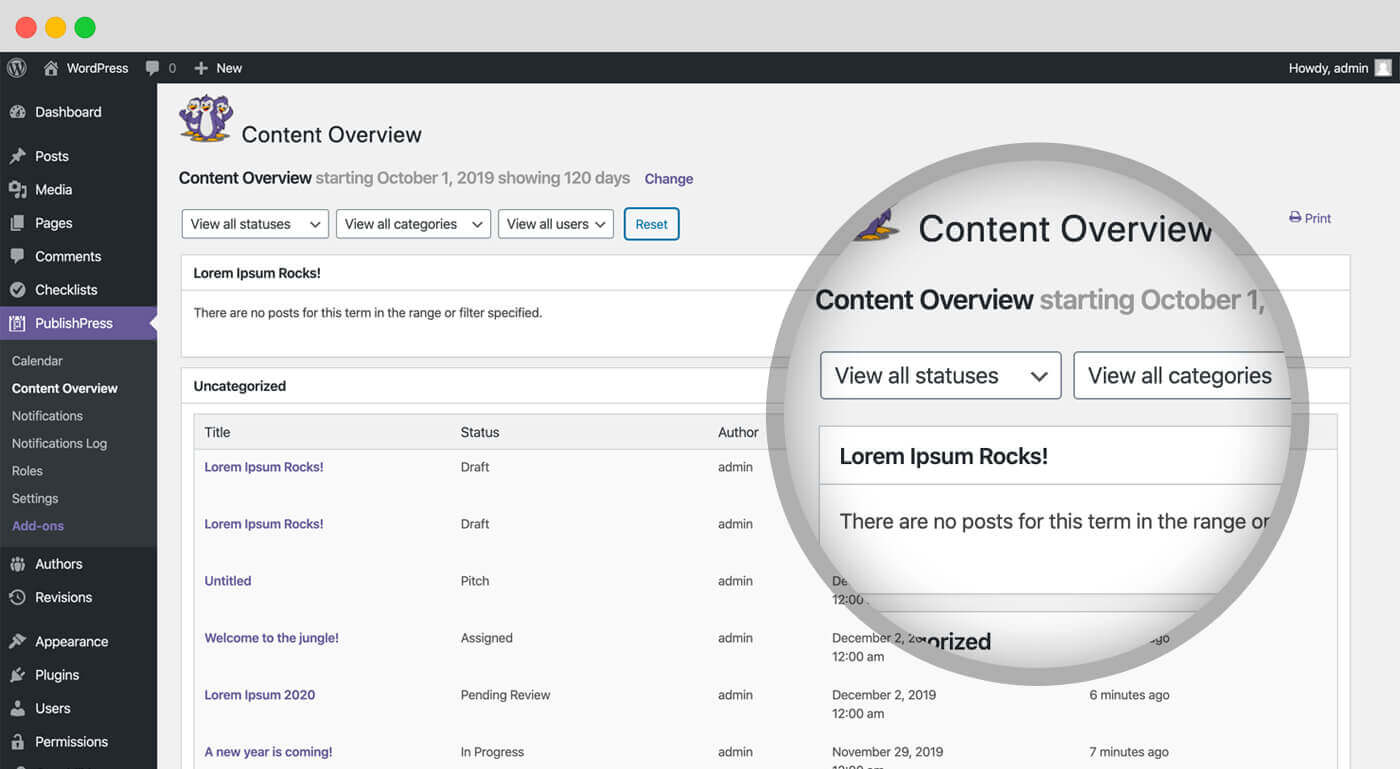Screen dimensions: 1400x769
Task: Go to the Add-ons submenu item
Action: 38,526
